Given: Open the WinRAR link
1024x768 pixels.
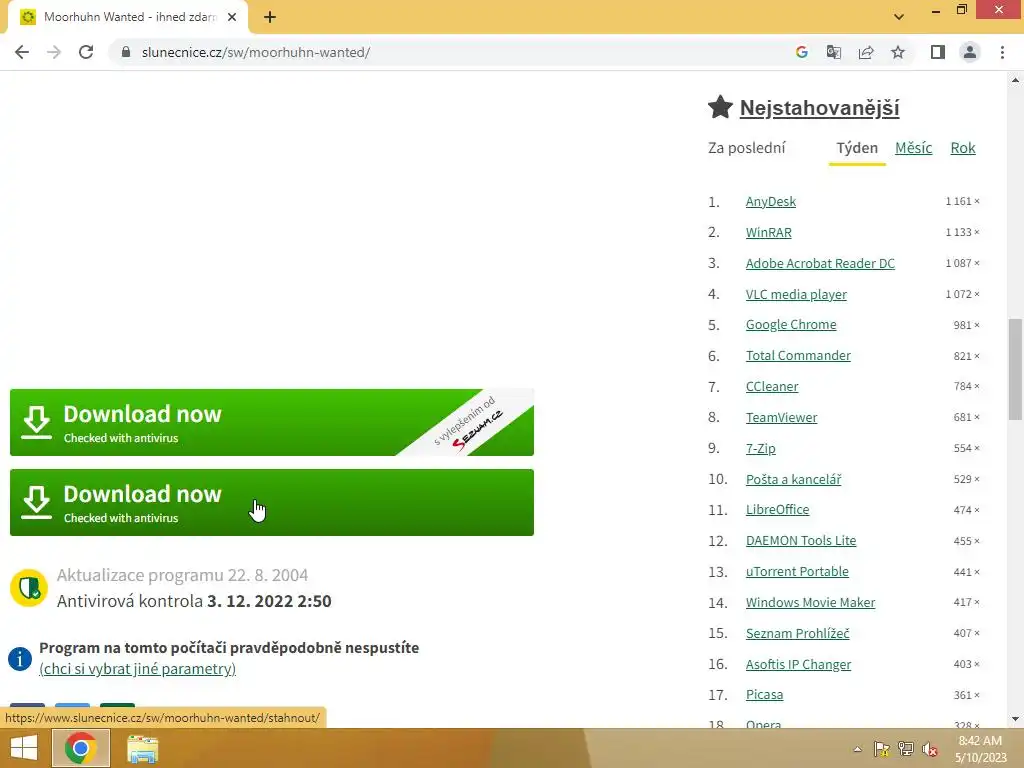Looking at the screenshot, I should (769, 232).
